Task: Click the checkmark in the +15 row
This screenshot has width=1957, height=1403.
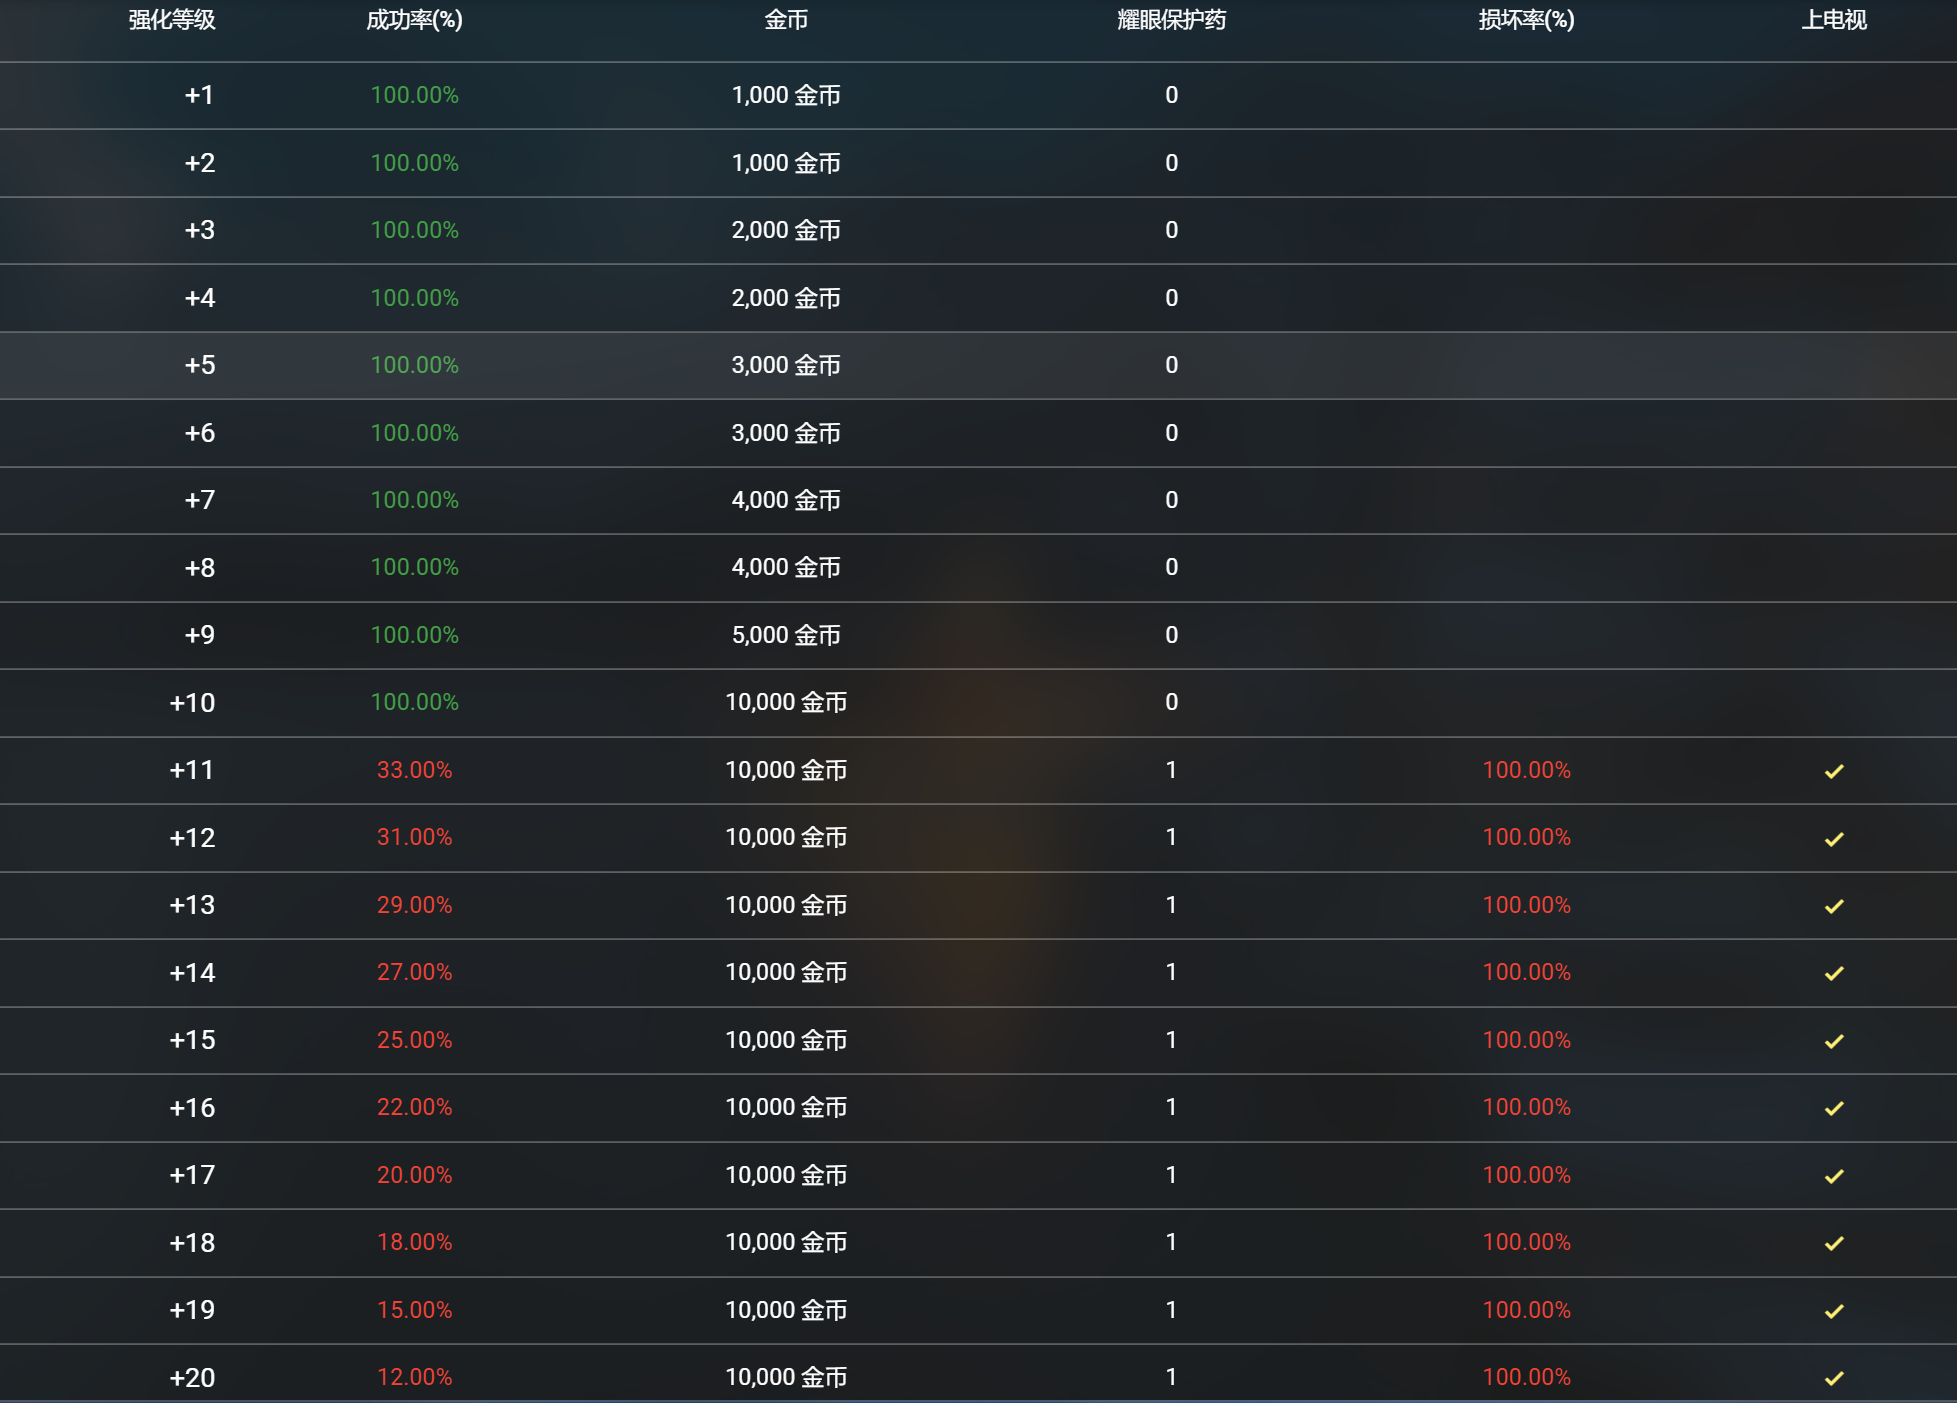Action: click(1833, 1041)
